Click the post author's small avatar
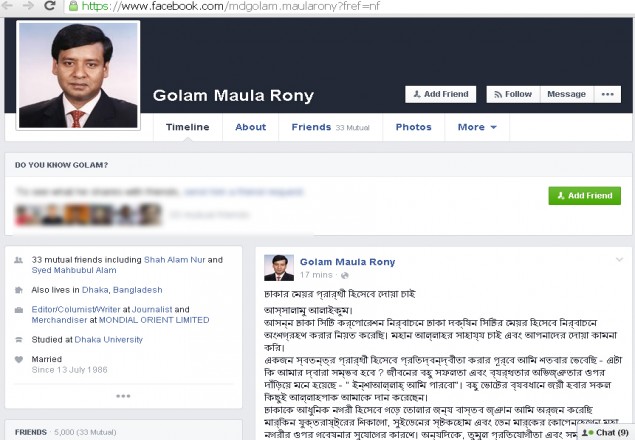 [x=278, y=267]
